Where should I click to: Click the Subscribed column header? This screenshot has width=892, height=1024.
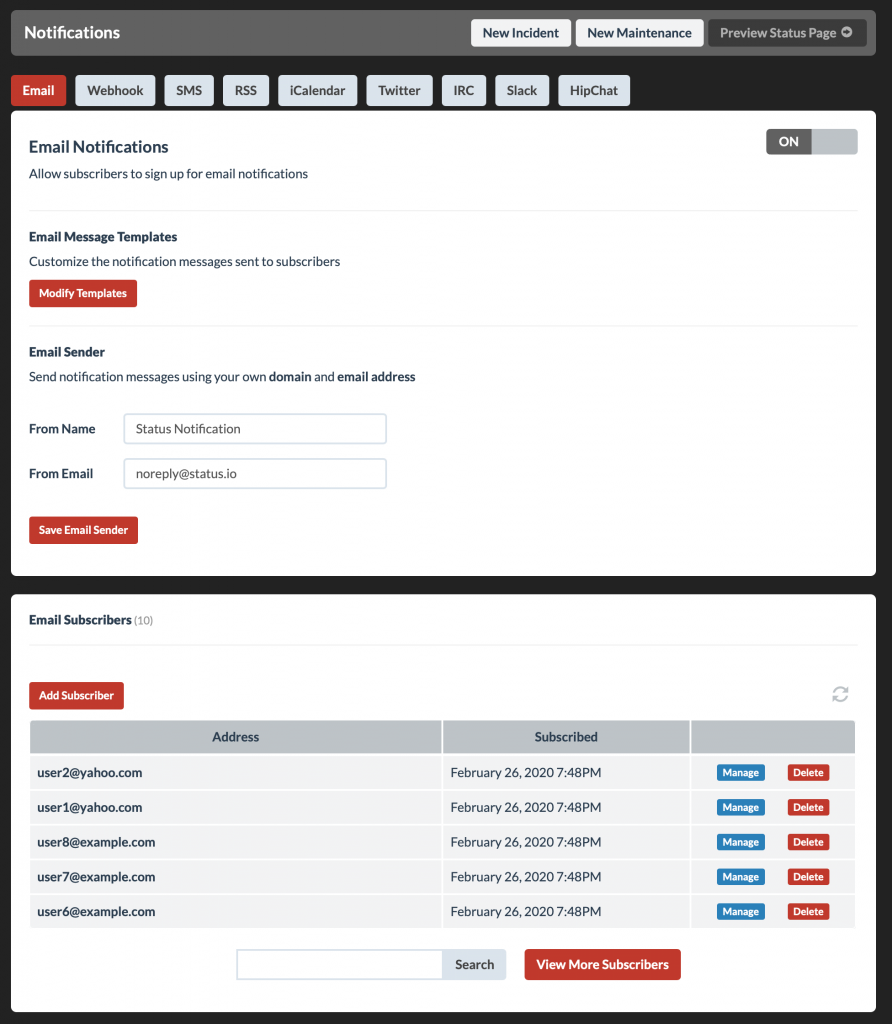click(566, 737)
